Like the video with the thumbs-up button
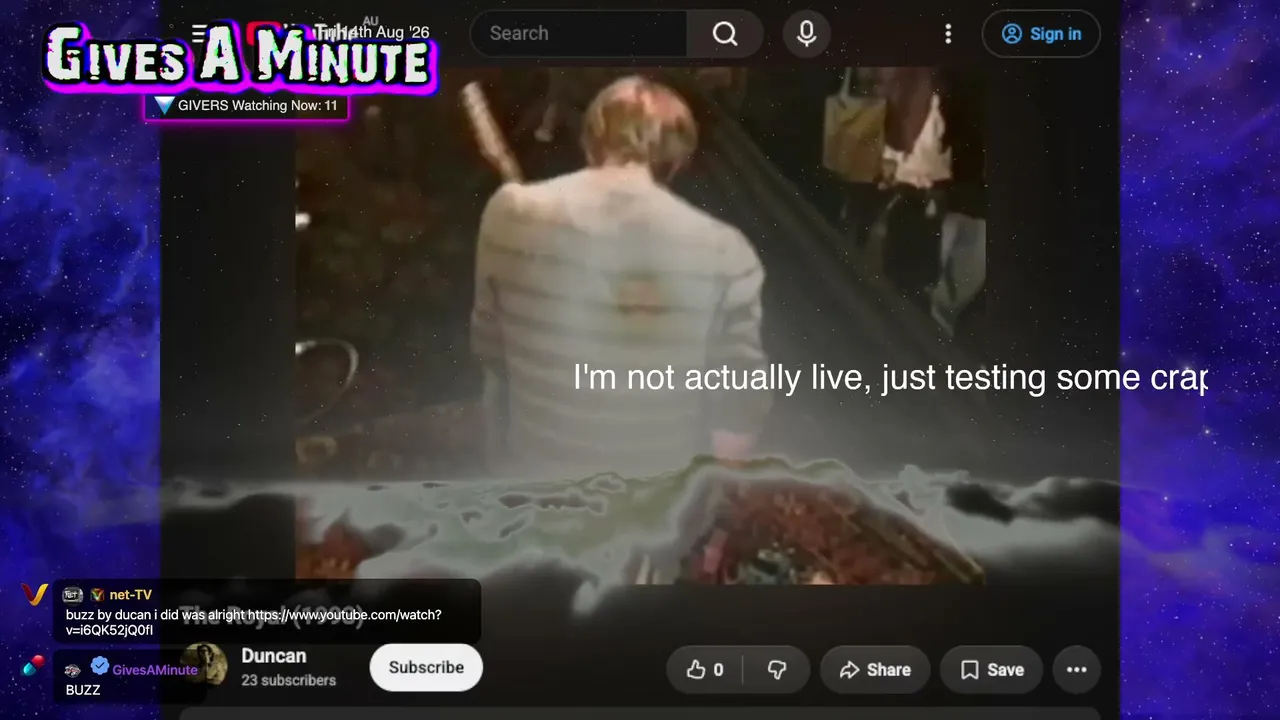This screenshot has height=720, width=1280. tap(705, 670)
